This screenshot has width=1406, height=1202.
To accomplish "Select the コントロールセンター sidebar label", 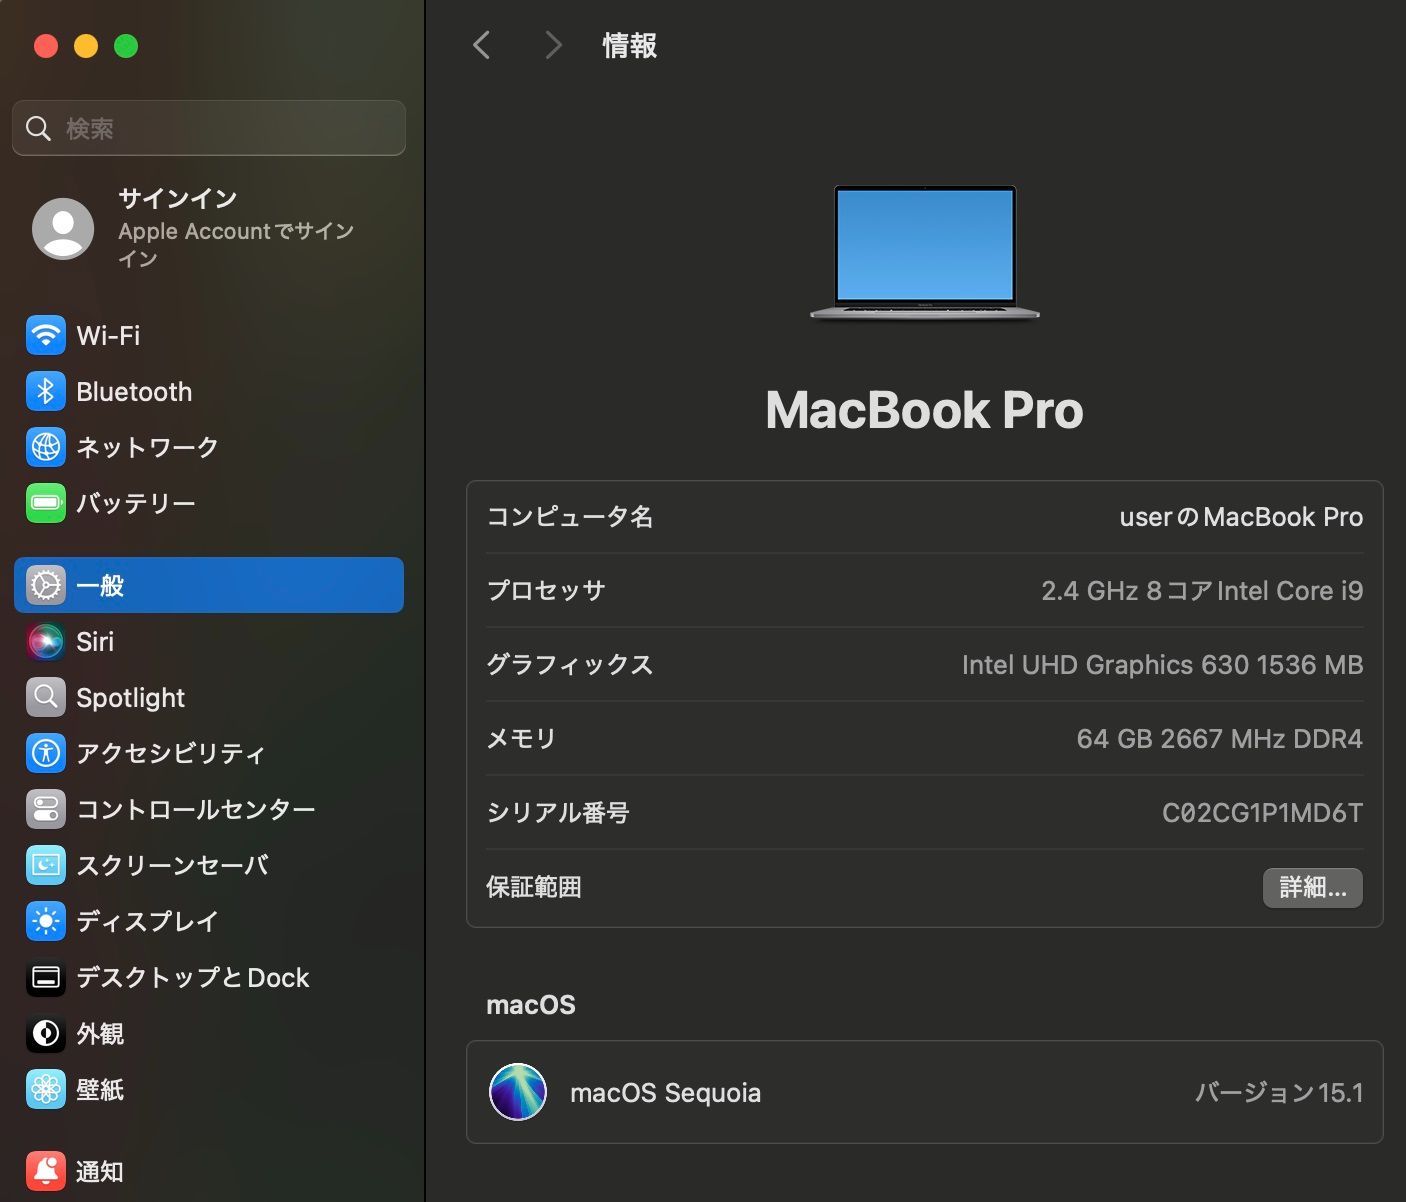I will coord(196,809).
